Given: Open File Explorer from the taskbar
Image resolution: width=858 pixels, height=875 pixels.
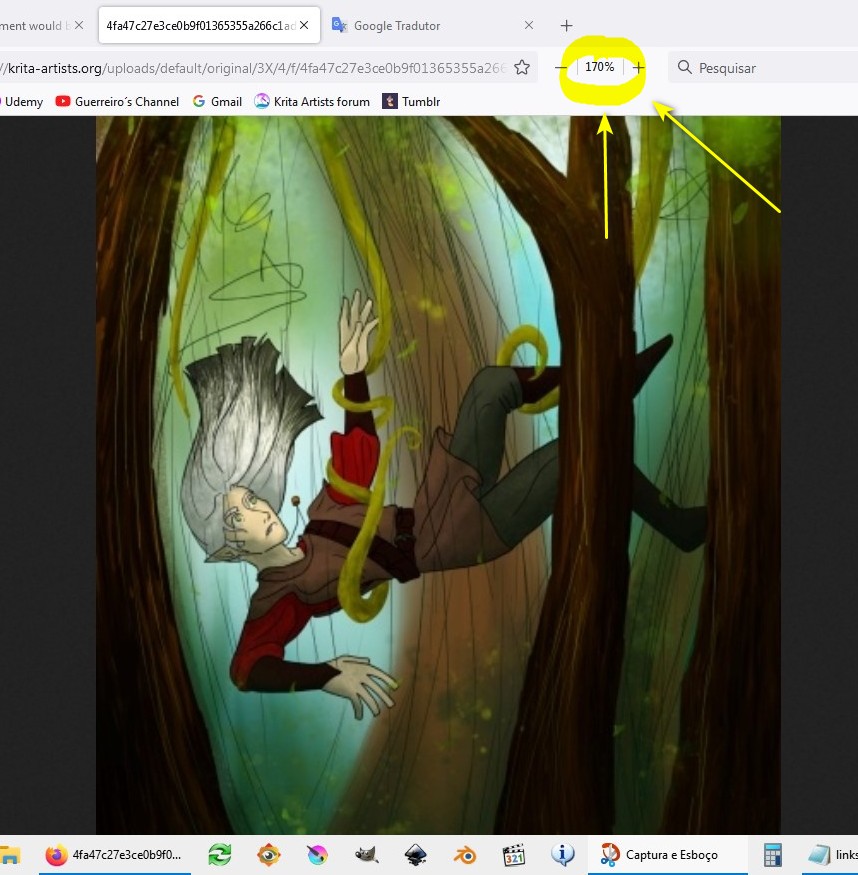Looking at the screenshot, I should (10, 855).
